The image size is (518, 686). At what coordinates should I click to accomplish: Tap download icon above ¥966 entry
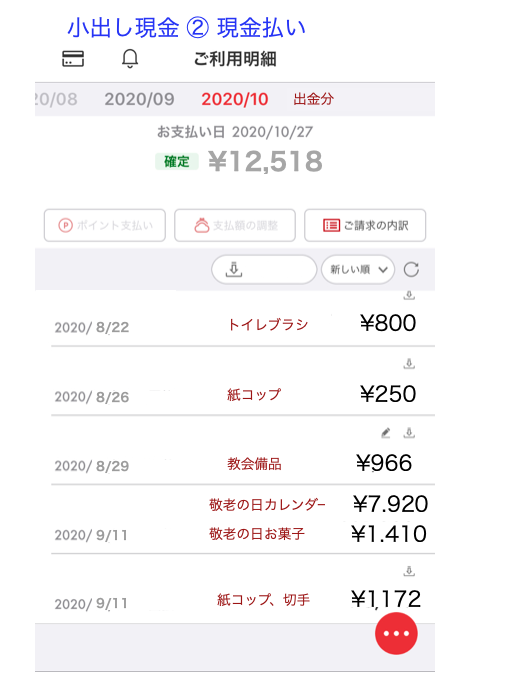click(x=409, y=433)
